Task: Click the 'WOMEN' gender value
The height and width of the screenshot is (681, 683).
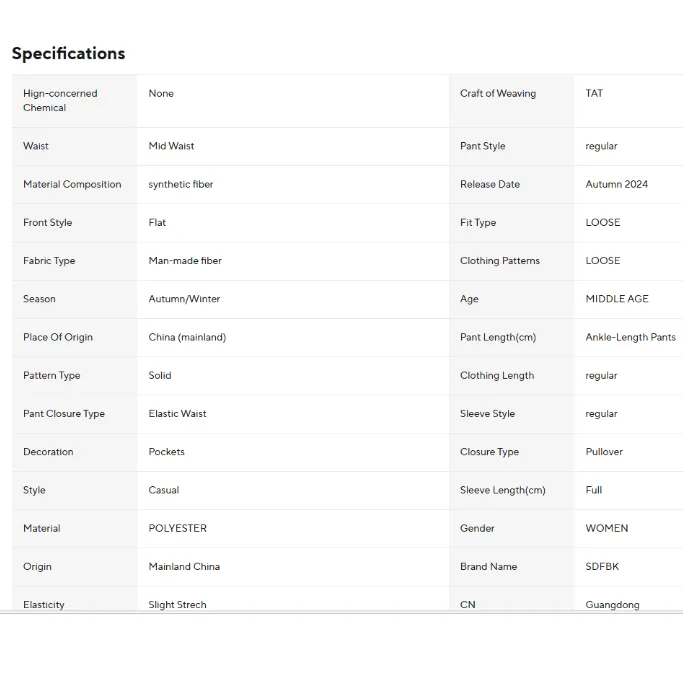Action: click(x=606, y=528)
